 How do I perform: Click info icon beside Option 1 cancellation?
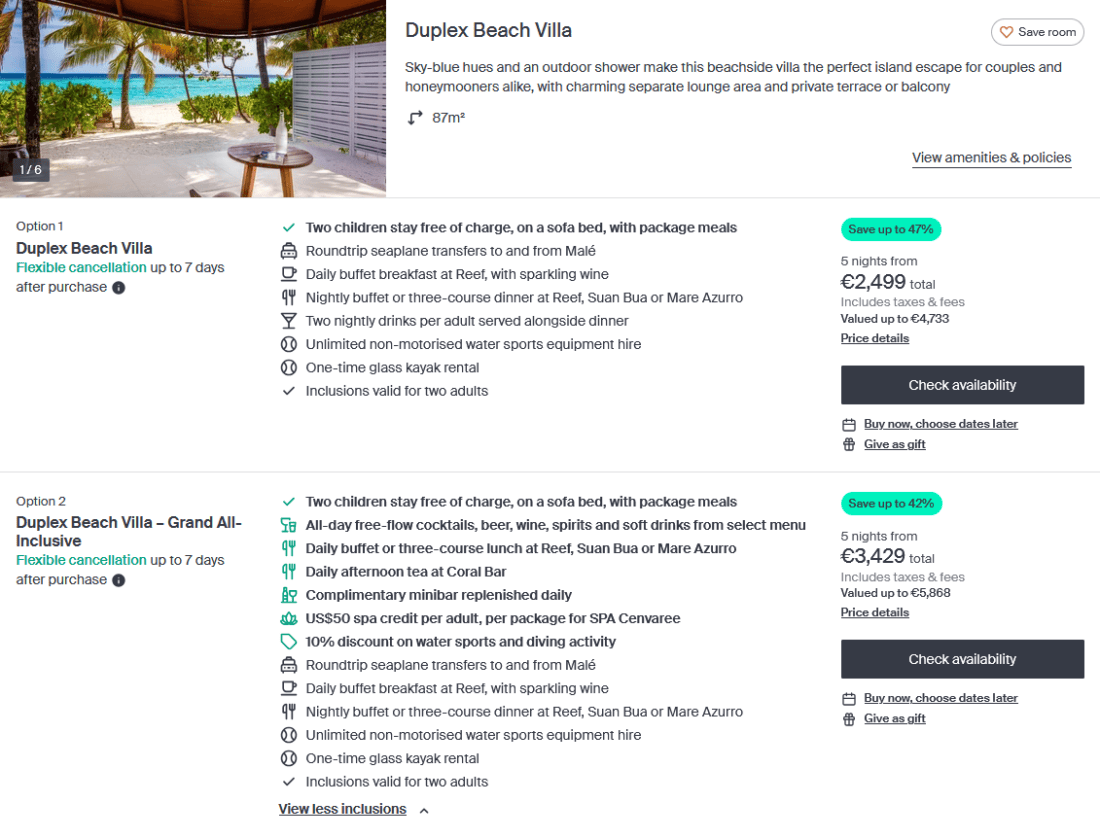[x=119, y=288]
